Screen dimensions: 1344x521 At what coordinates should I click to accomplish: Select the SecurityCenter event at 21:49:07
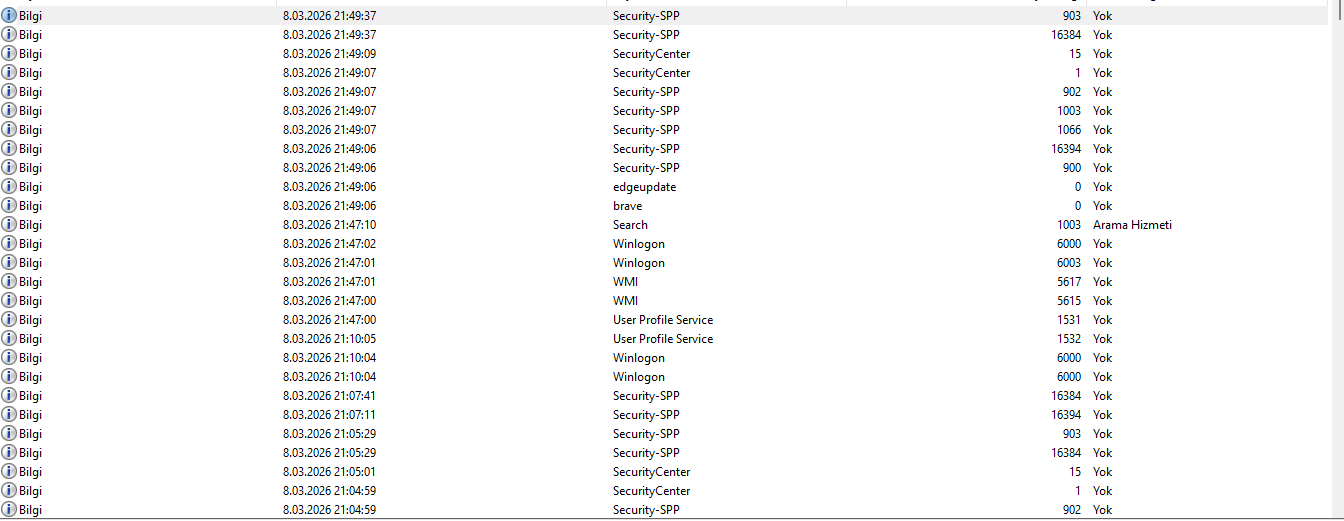click(664, 73)
